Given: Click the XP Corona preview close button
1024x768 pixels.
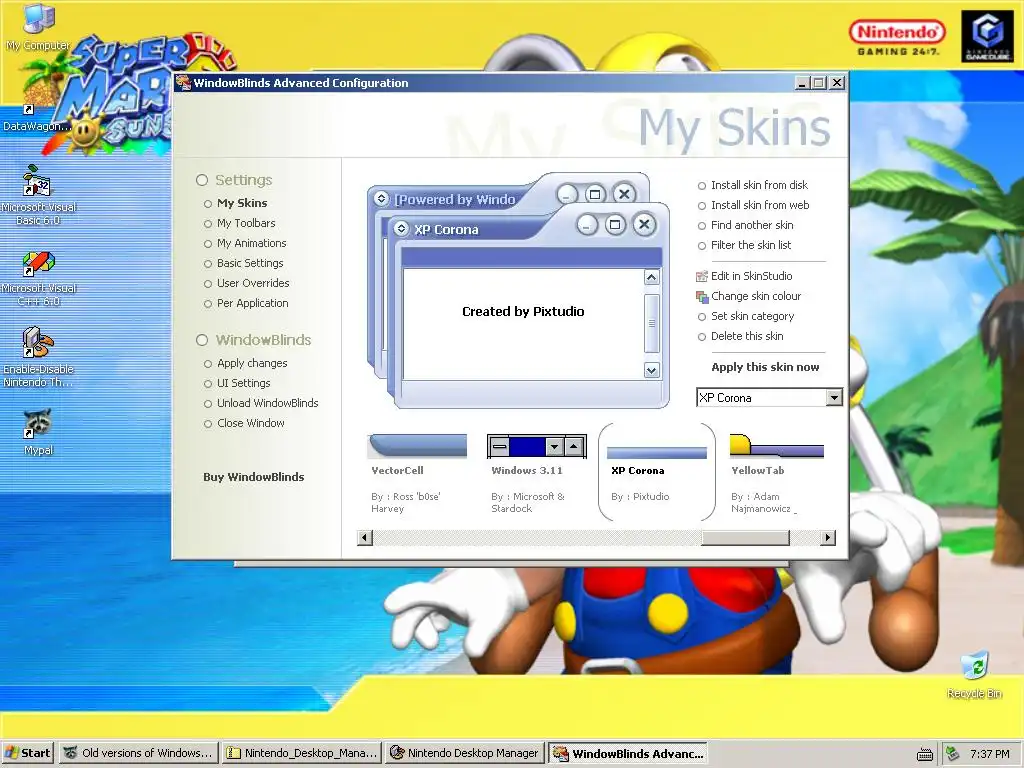Looking at the screenshot, I should (644, 225).
